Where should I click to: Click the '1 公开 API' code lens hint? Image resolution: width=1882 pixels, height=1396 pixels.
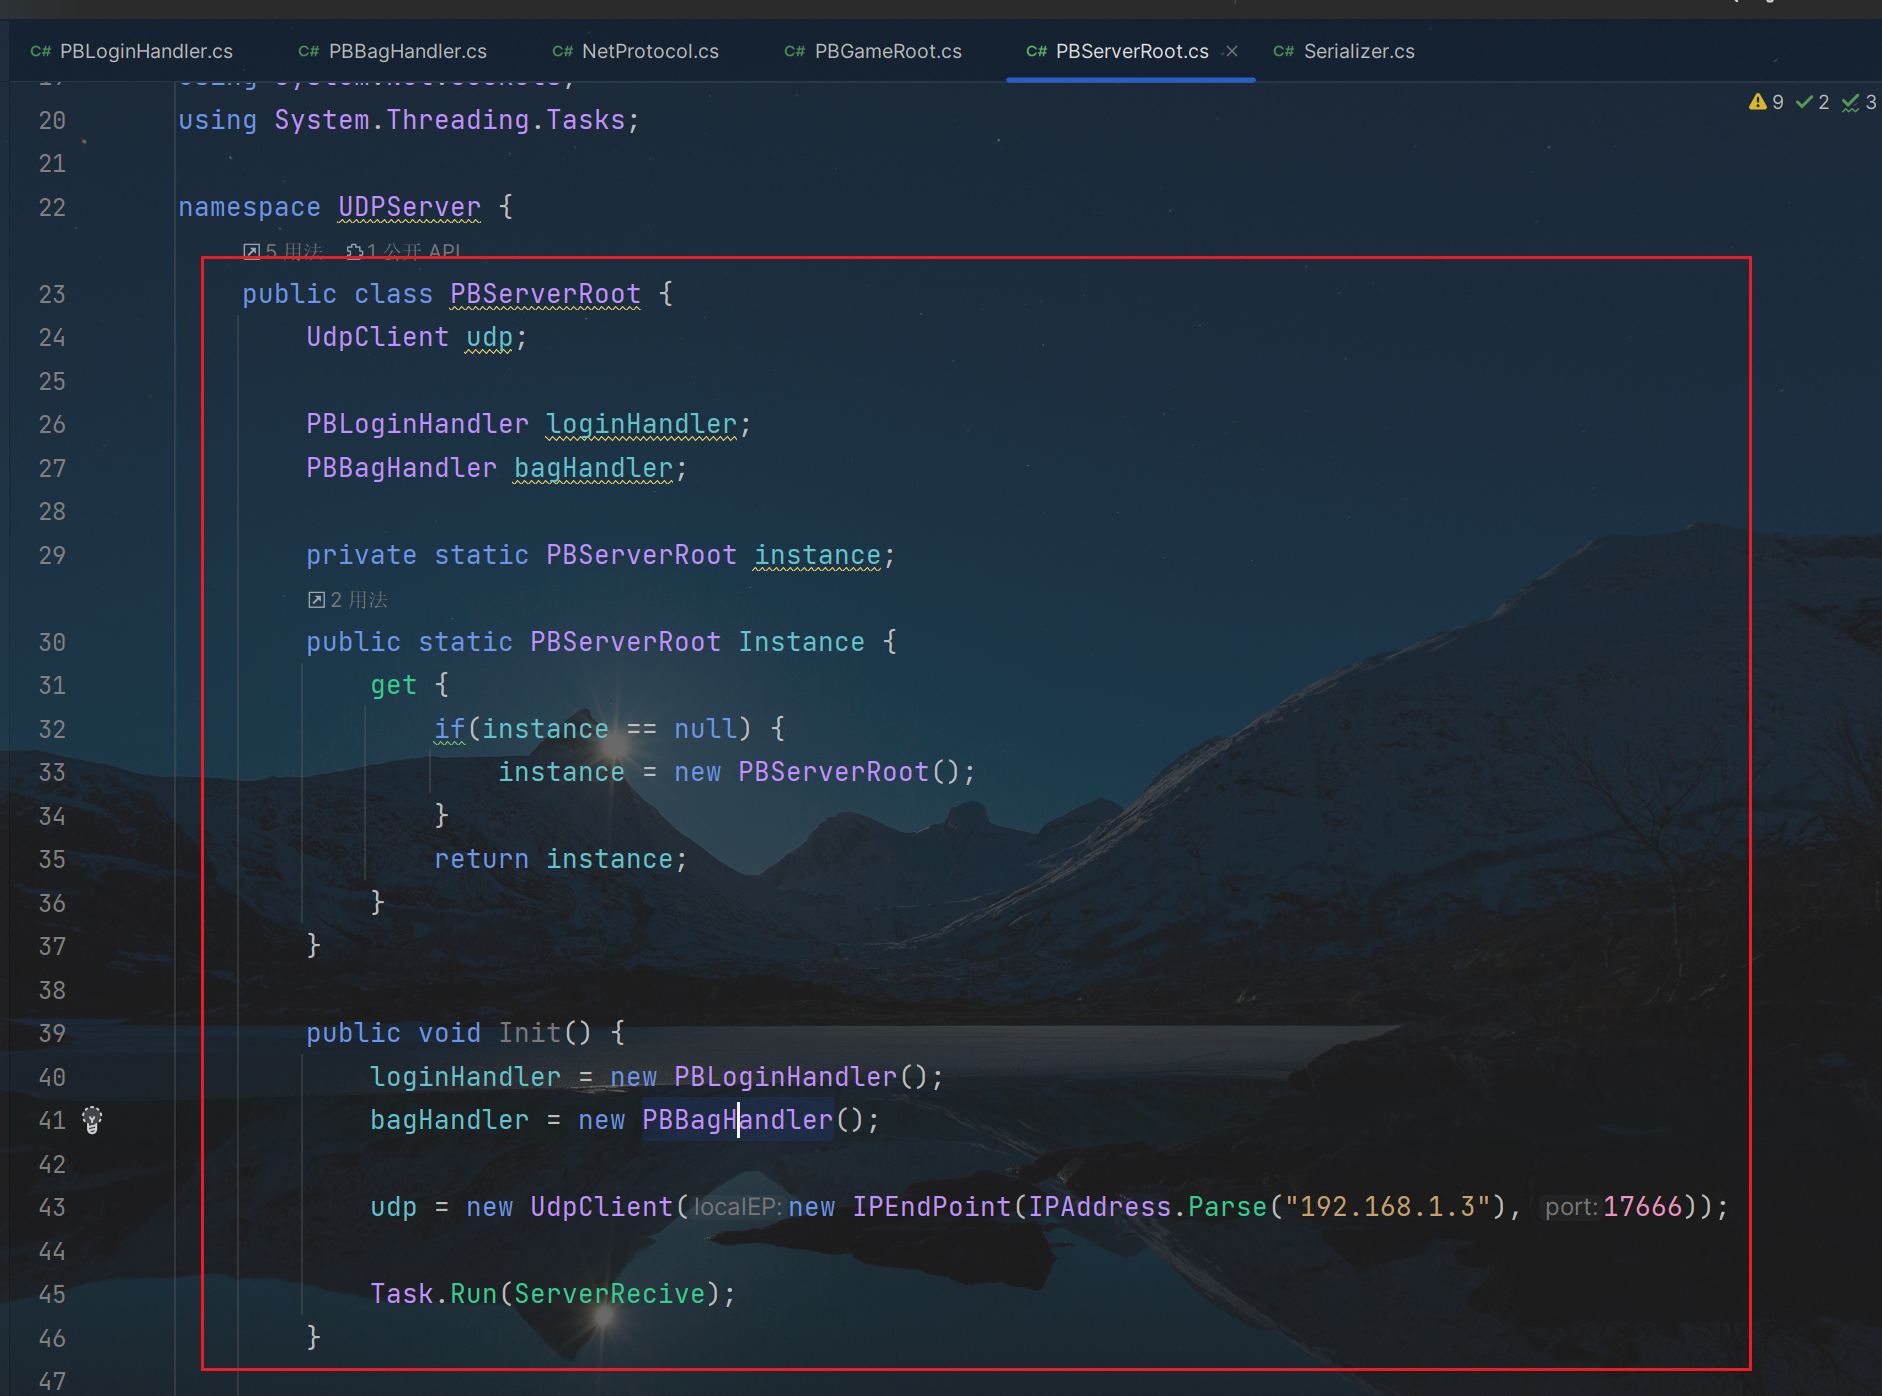[404, 251]
